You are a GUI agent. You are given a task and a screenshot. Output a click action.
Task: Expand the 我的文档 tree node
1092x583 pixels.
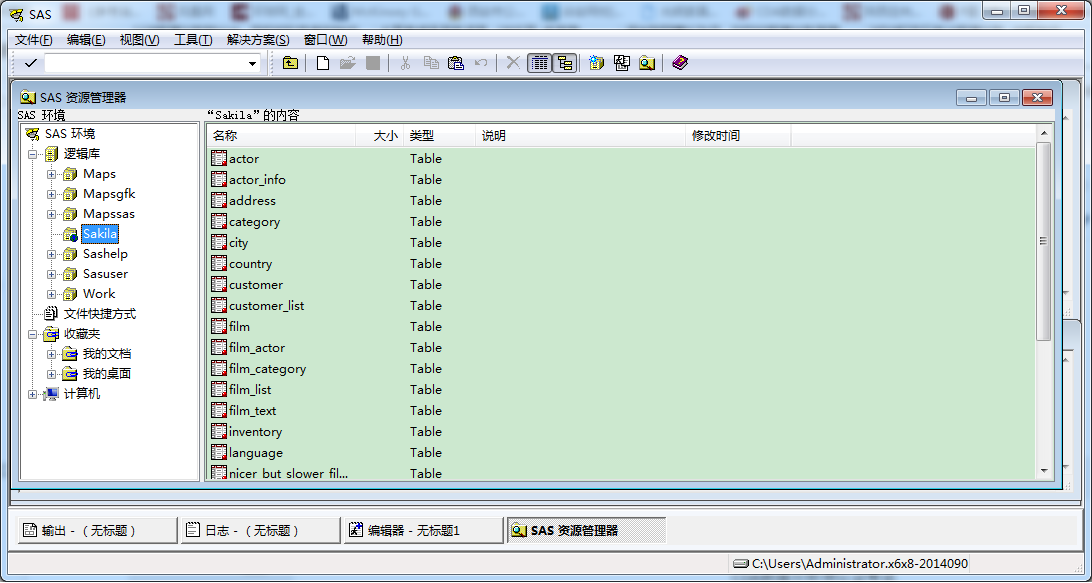(52, 355)
